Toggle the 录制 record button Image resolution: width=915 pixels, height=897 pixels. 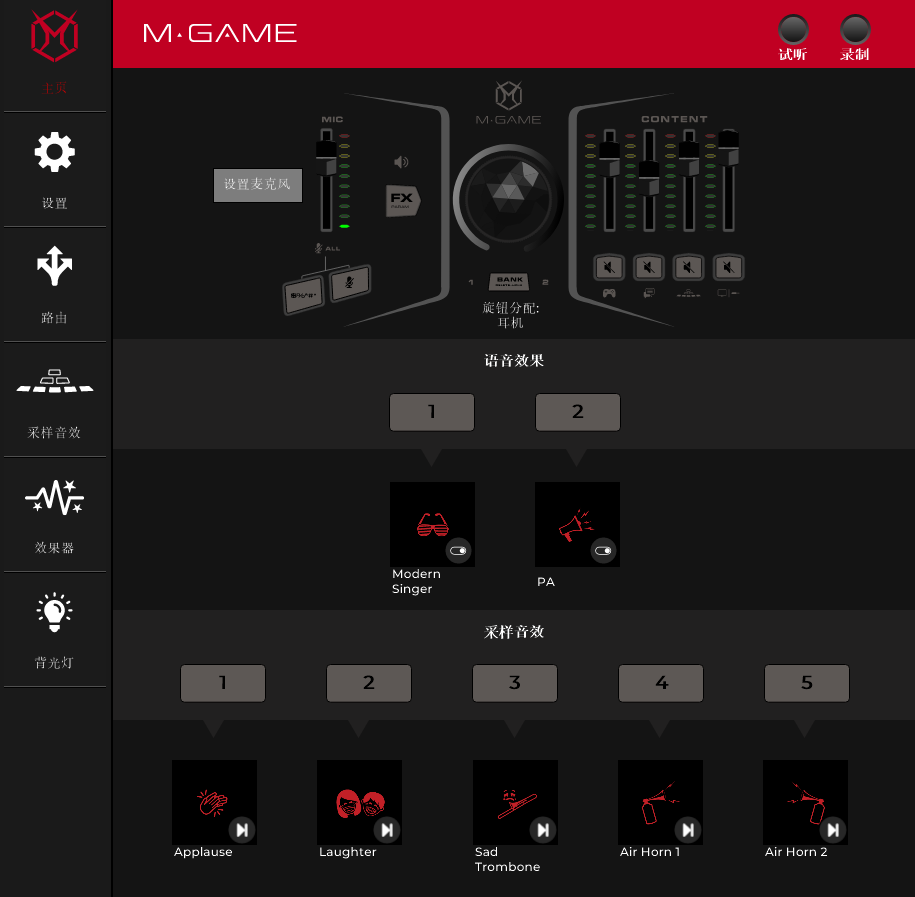click(x=855, y=29)
